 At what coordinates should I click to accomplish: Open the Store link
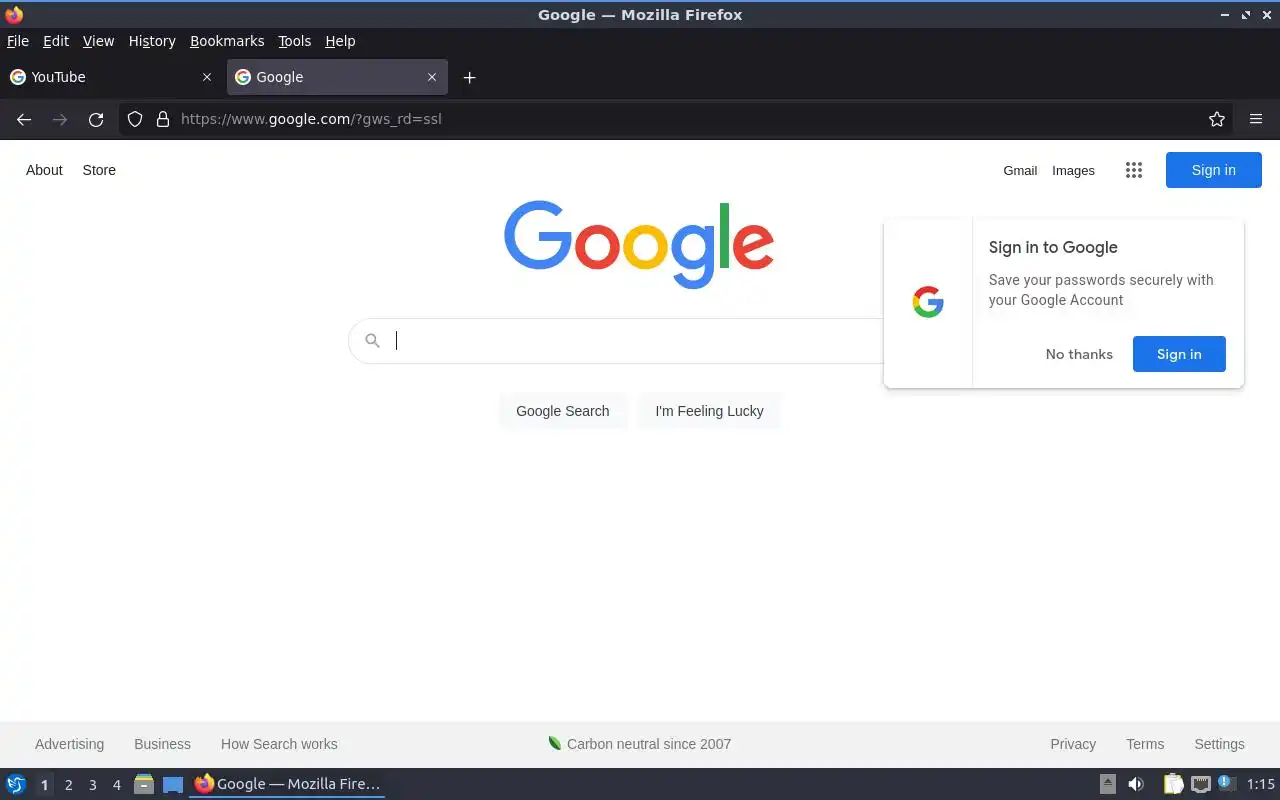coord(99,170)
